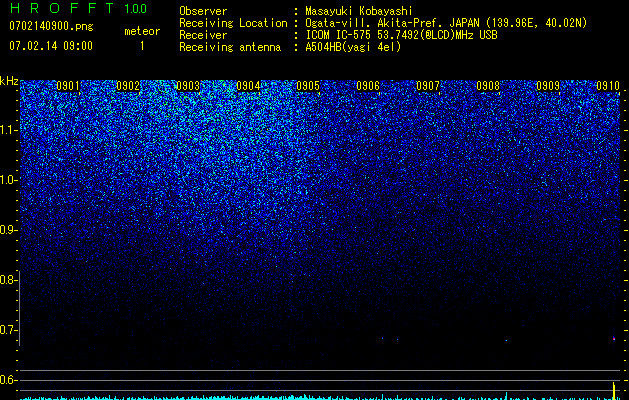Click the 0.7 kHz axis label
Viewport: 629px width, 400px height.
(8, 330)
